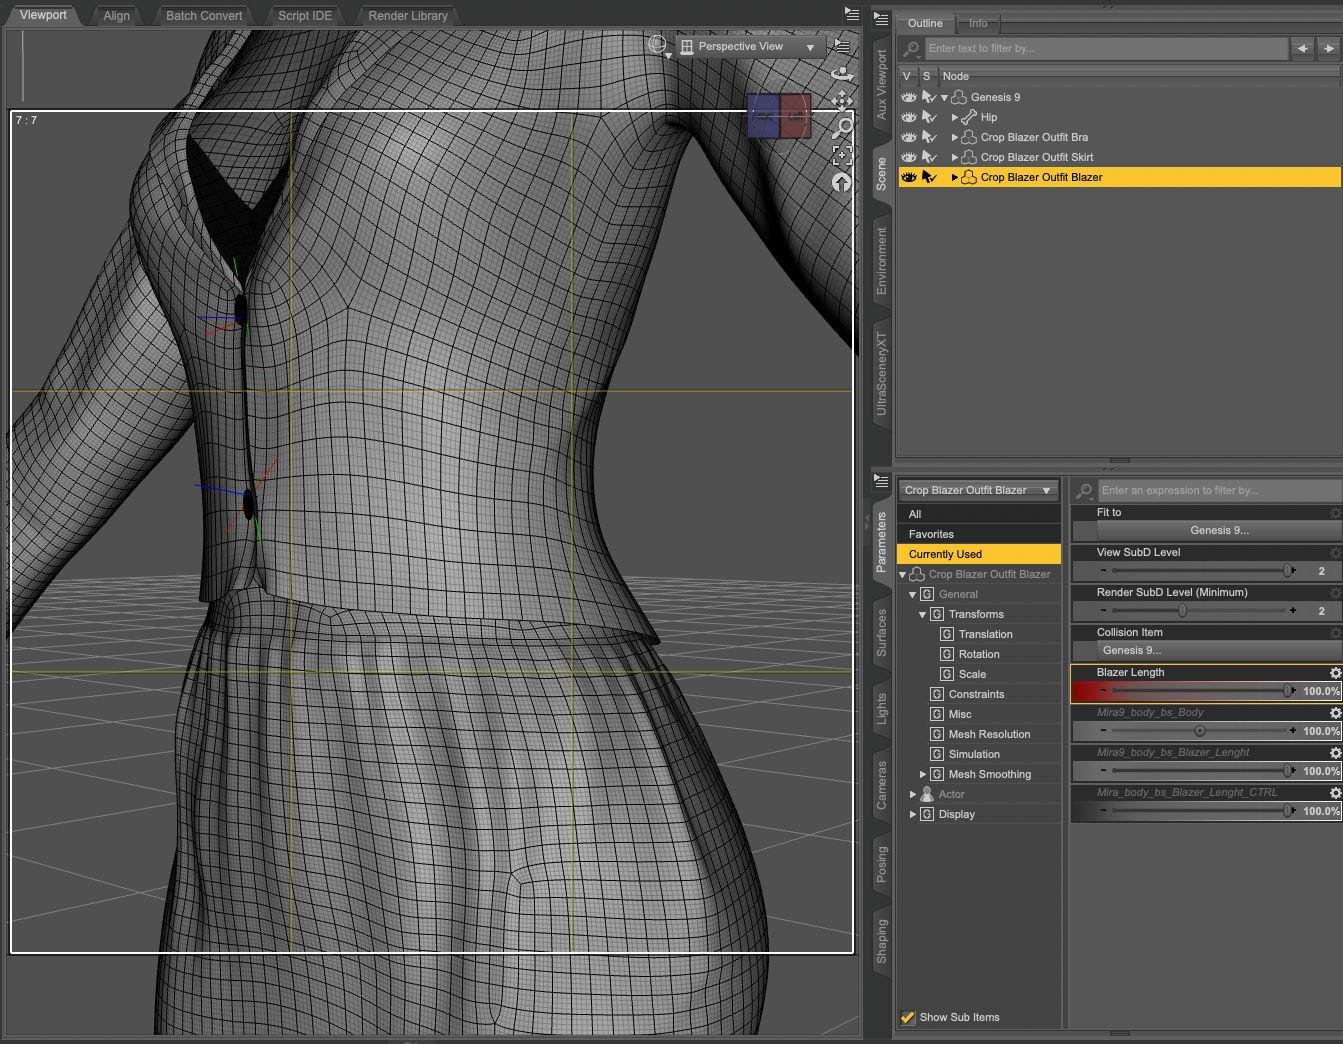Expand the Crop Blazer Outfit Bra node
This screenshot has height=1044, width=1343.
click(x=955, y=138)
